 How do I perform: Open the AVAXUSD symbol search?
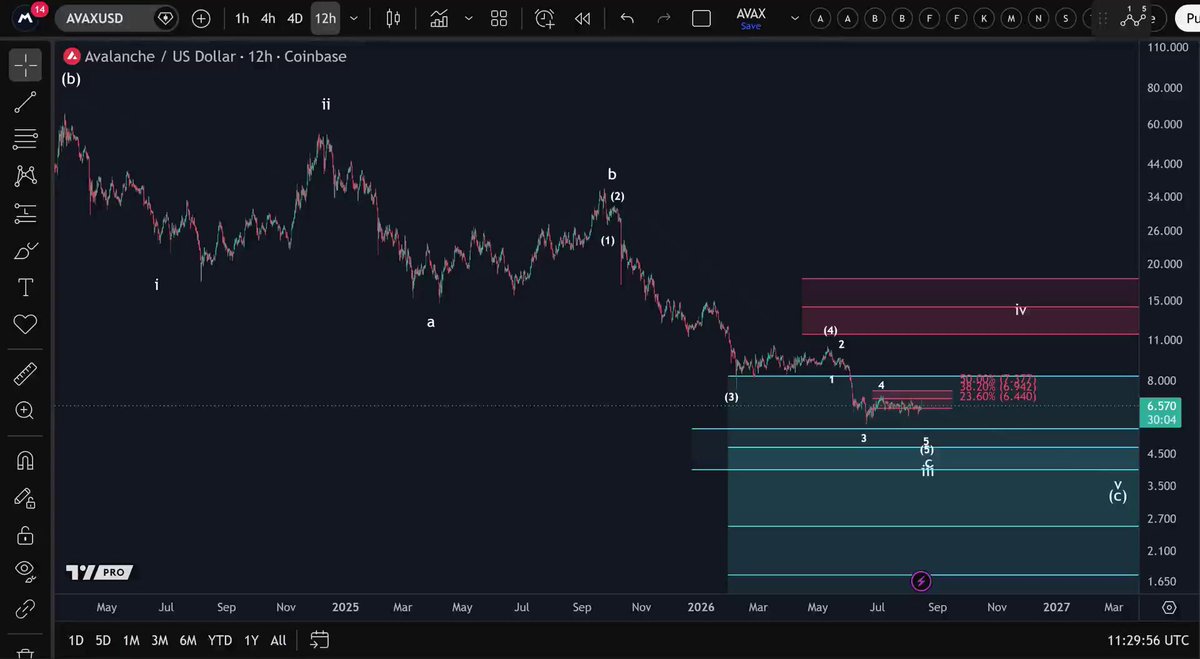(x=104, y=18)
